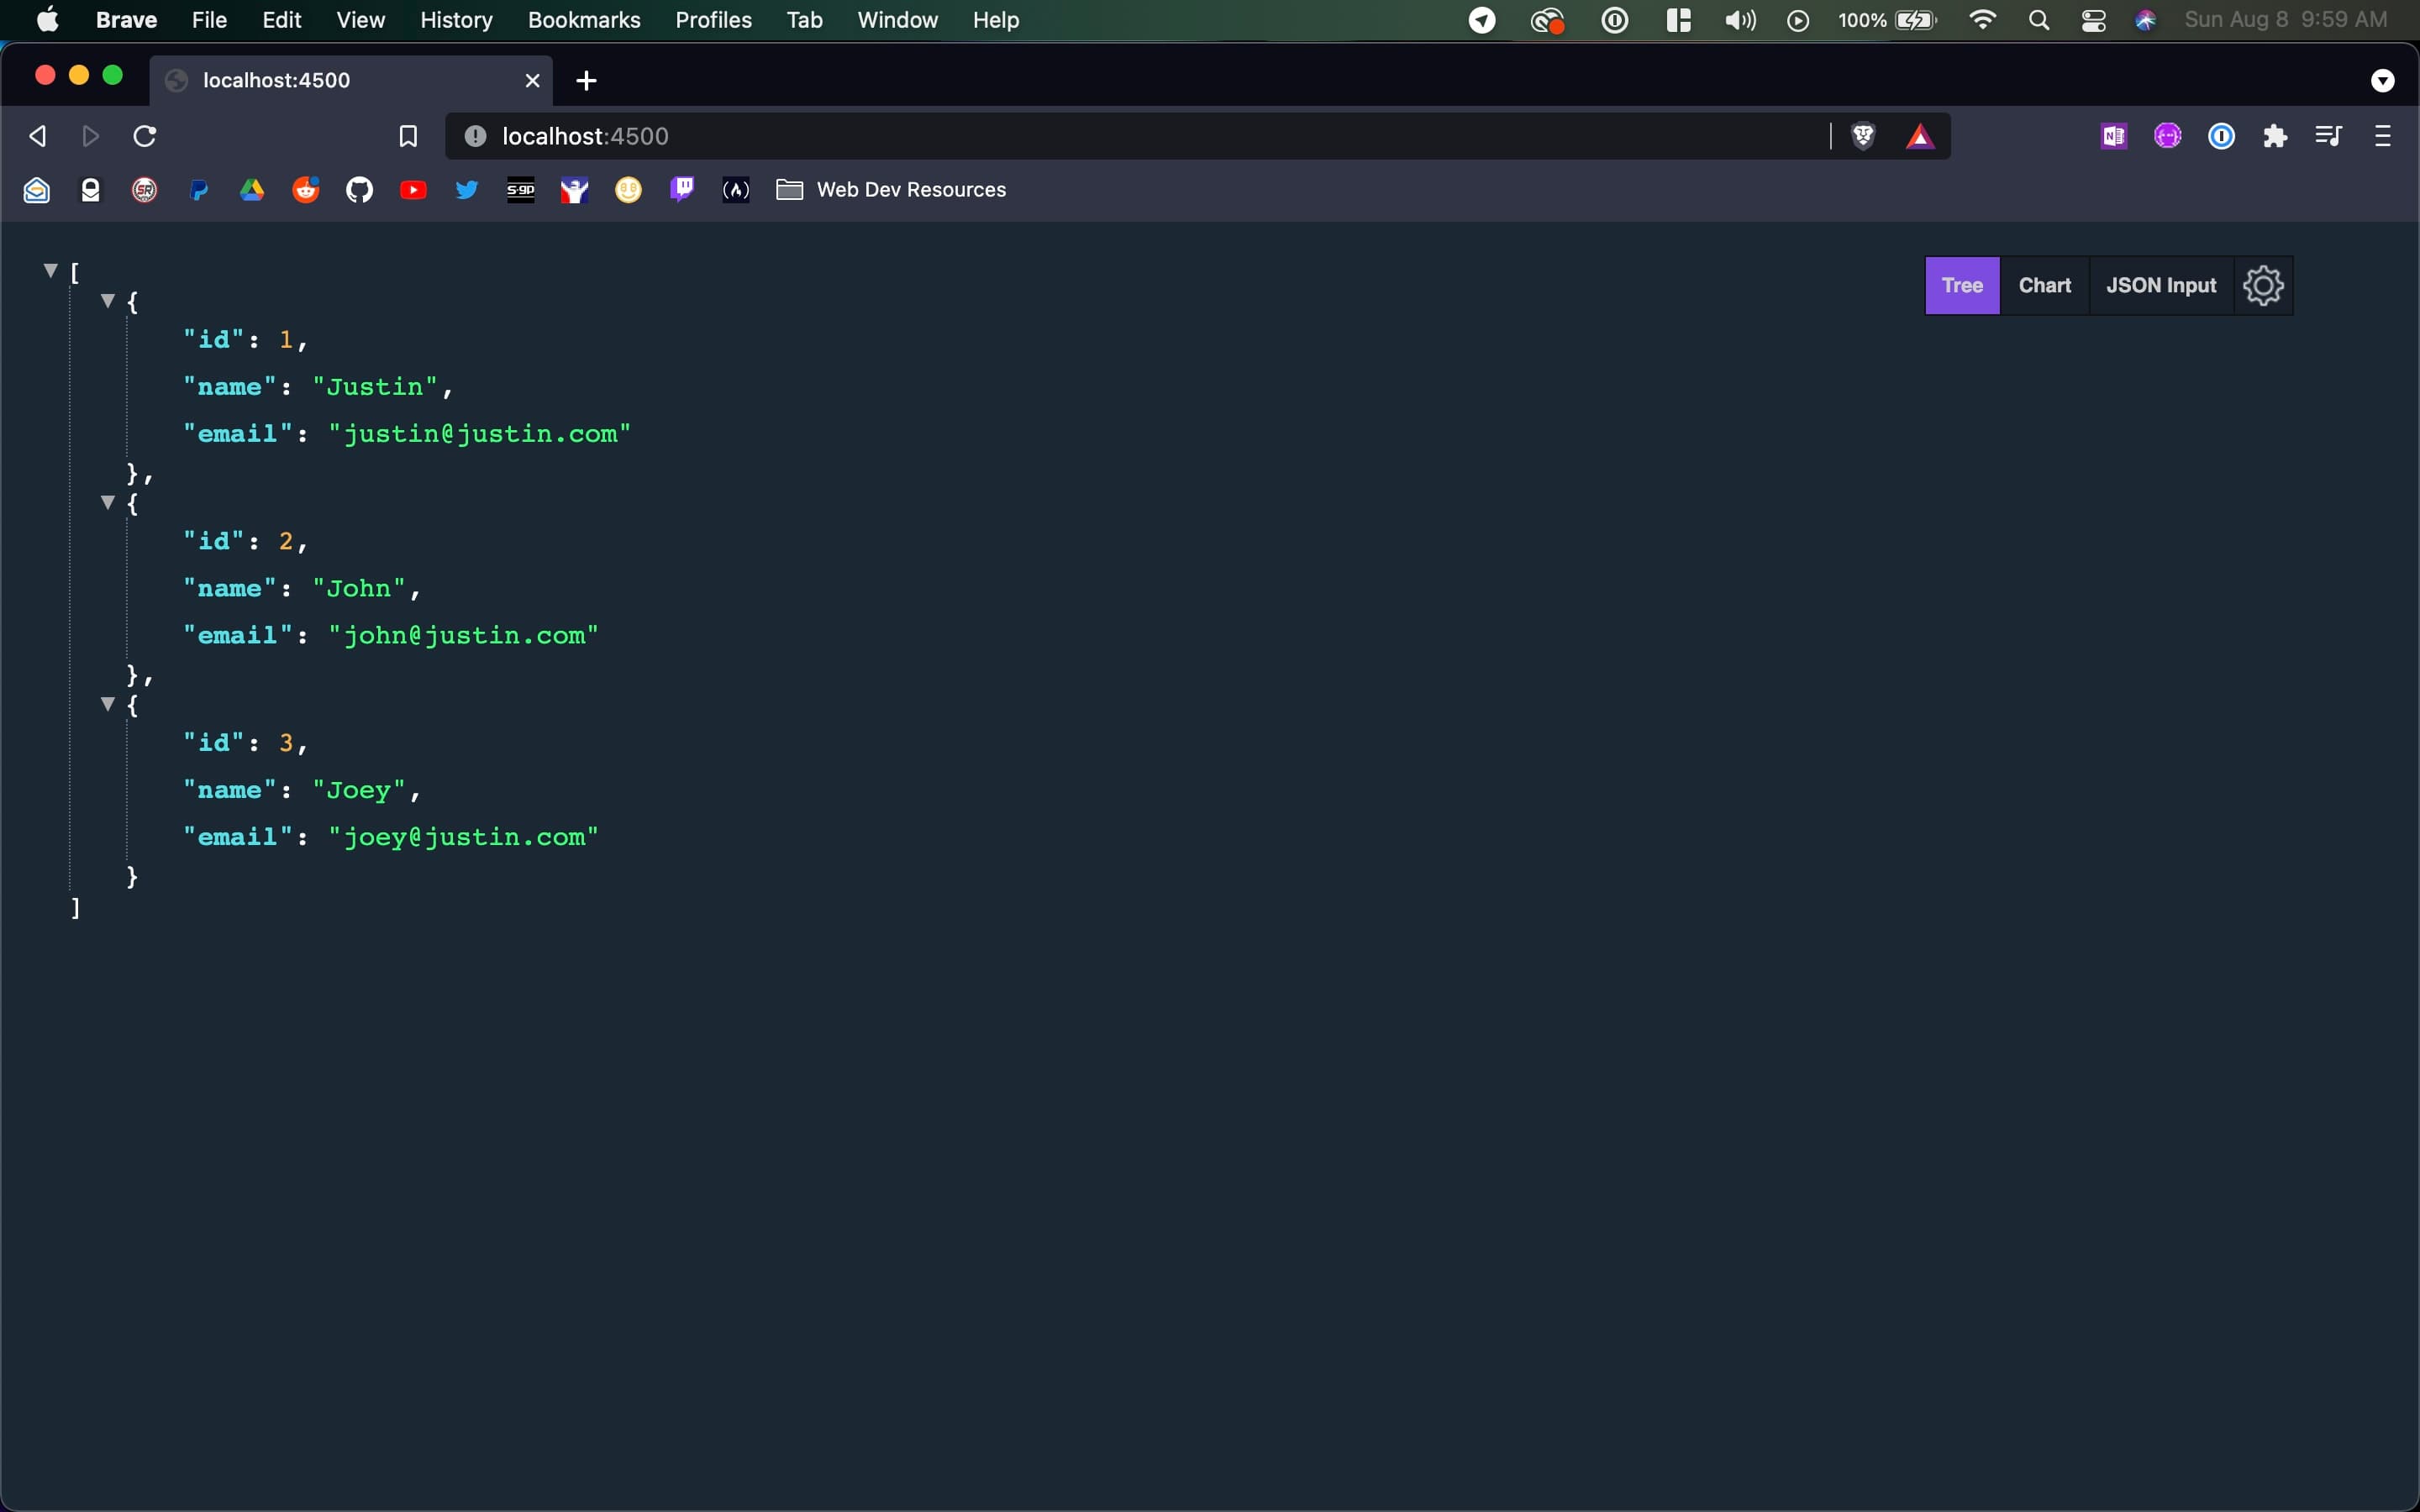Viewport: 2420px width, 1512px height.
Task: Open the OneNote extension
Action: click(2112, 136)
